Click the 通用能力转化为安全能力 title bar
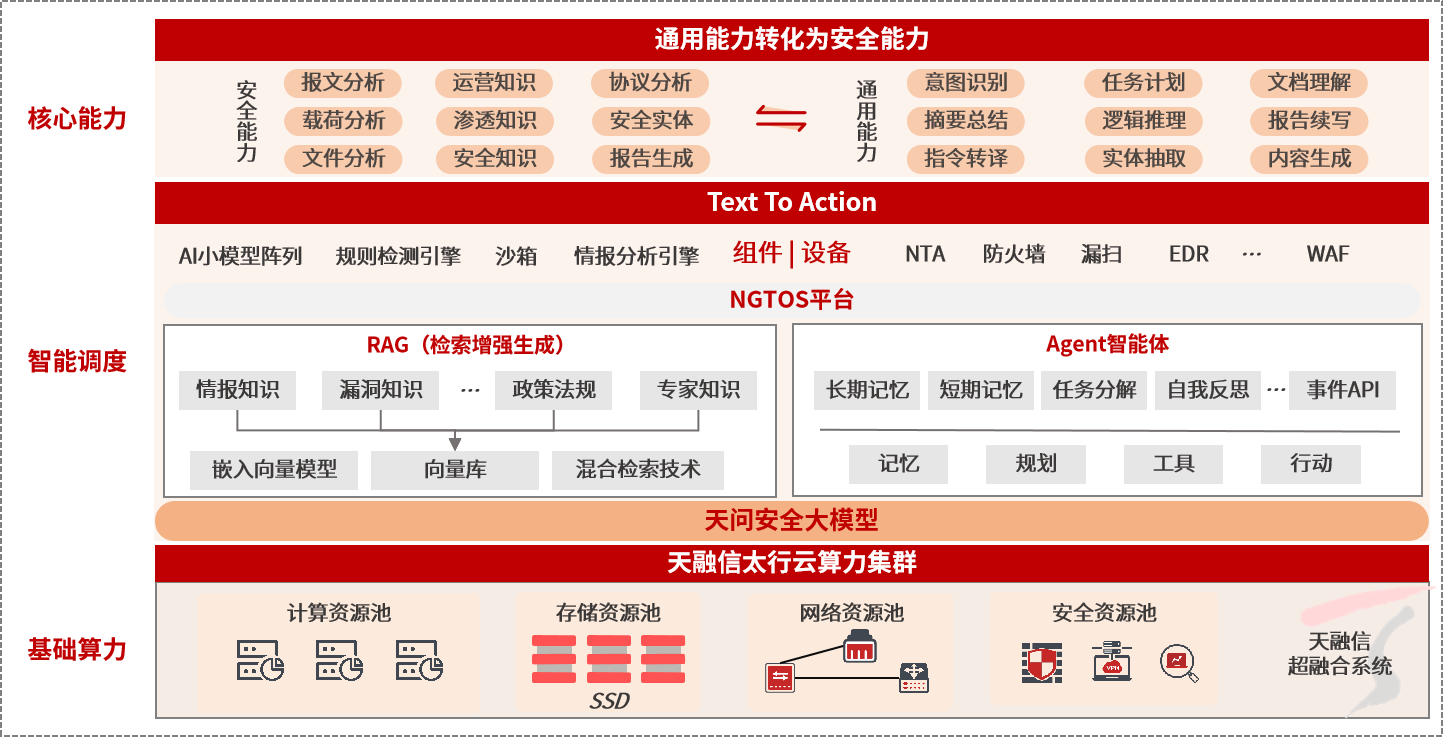The height and width of the screenshot is (737, 1444). pyautogui.click(x=791, y=40)
